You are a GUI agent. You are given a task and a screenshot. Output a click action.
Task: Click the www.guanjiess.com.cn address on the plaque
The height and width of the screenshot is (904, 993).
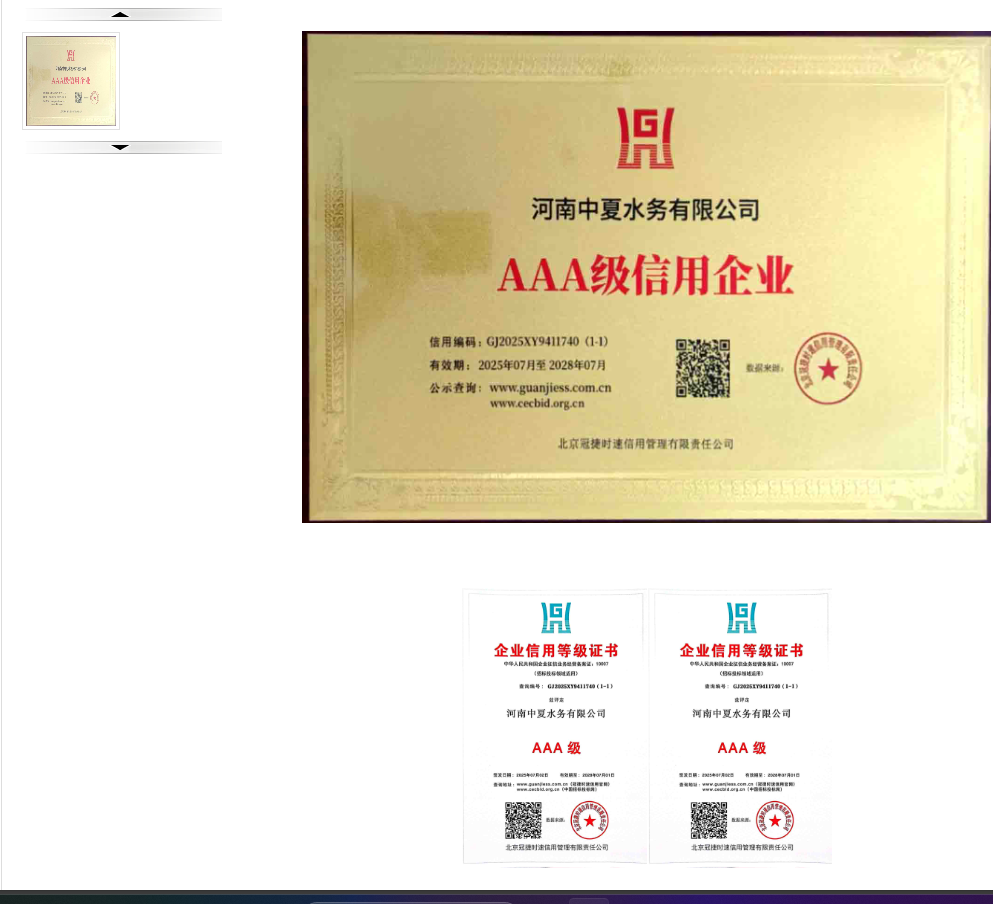click(x=550, y=387)
